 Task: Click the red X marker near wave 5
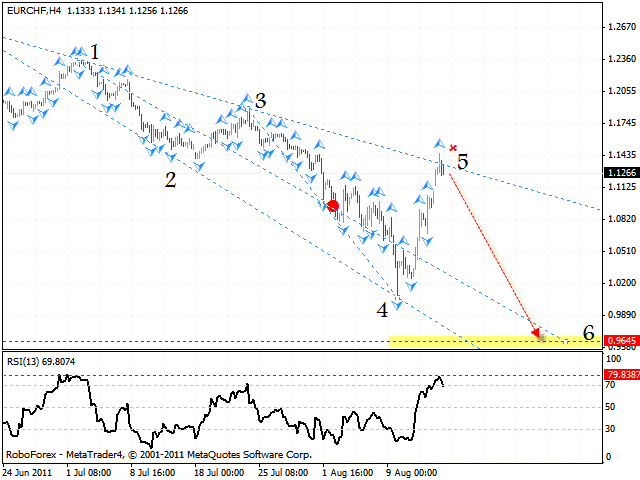coord(453,148)
